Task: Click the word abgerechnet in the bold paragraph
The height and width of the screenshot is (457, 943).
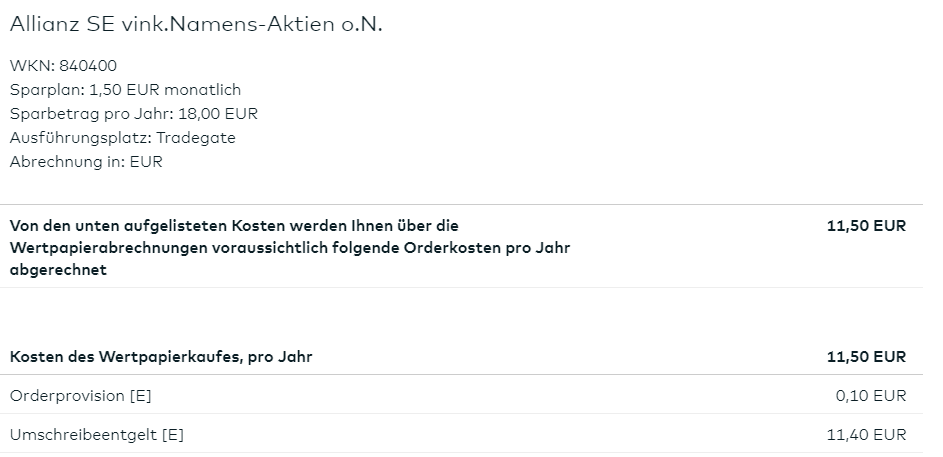Action: pyautogui.click(x=58, y=269)
